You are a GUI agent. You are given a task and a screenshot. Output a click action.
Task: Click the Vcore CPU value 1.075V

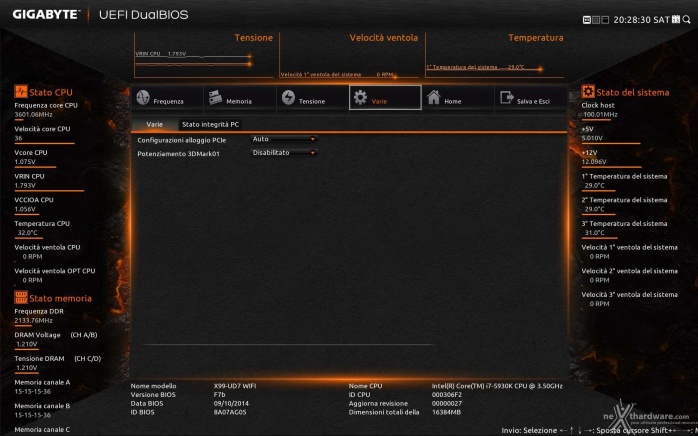point(25,162)
